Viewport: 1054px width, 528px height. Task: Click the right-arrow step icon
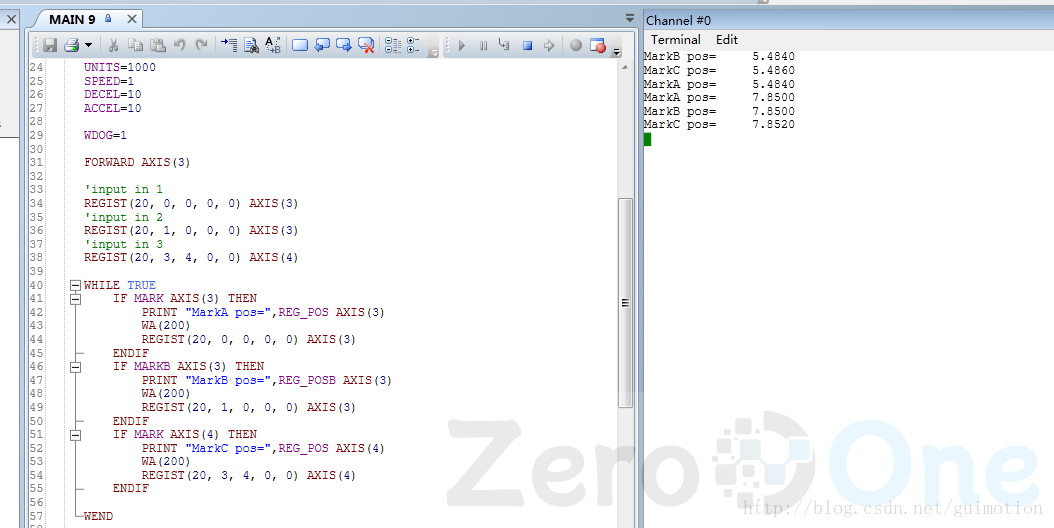pos(549,45)
